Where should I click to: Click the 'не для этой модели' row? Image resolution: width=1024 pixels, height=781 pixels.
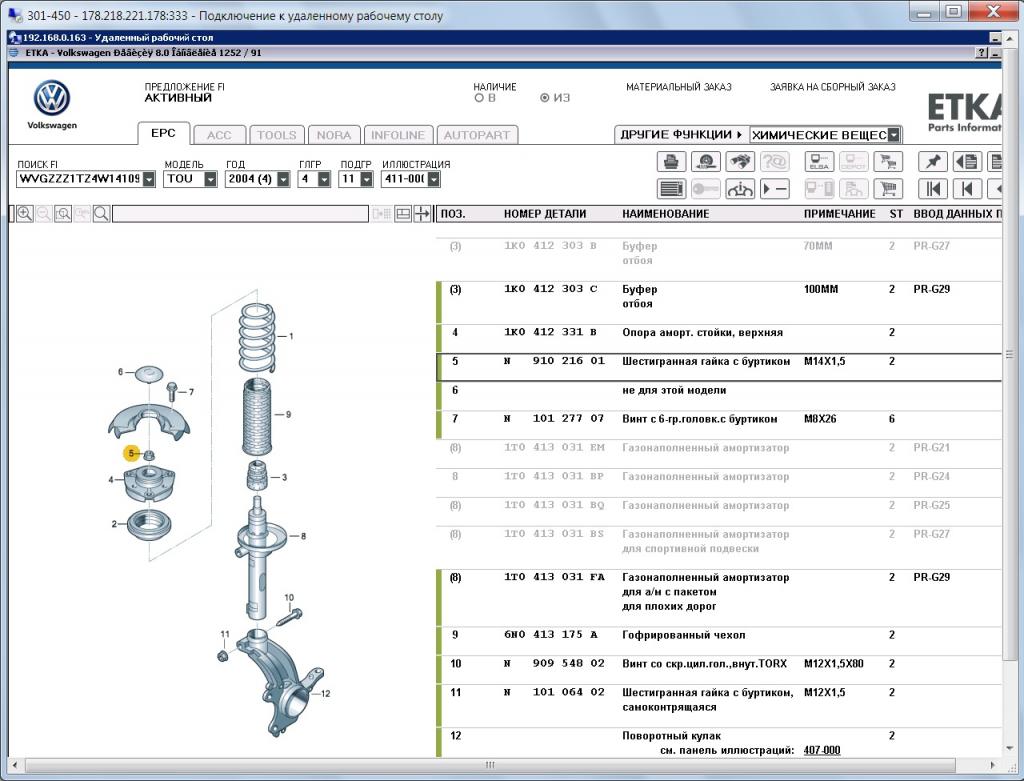(x=718, y=396)
